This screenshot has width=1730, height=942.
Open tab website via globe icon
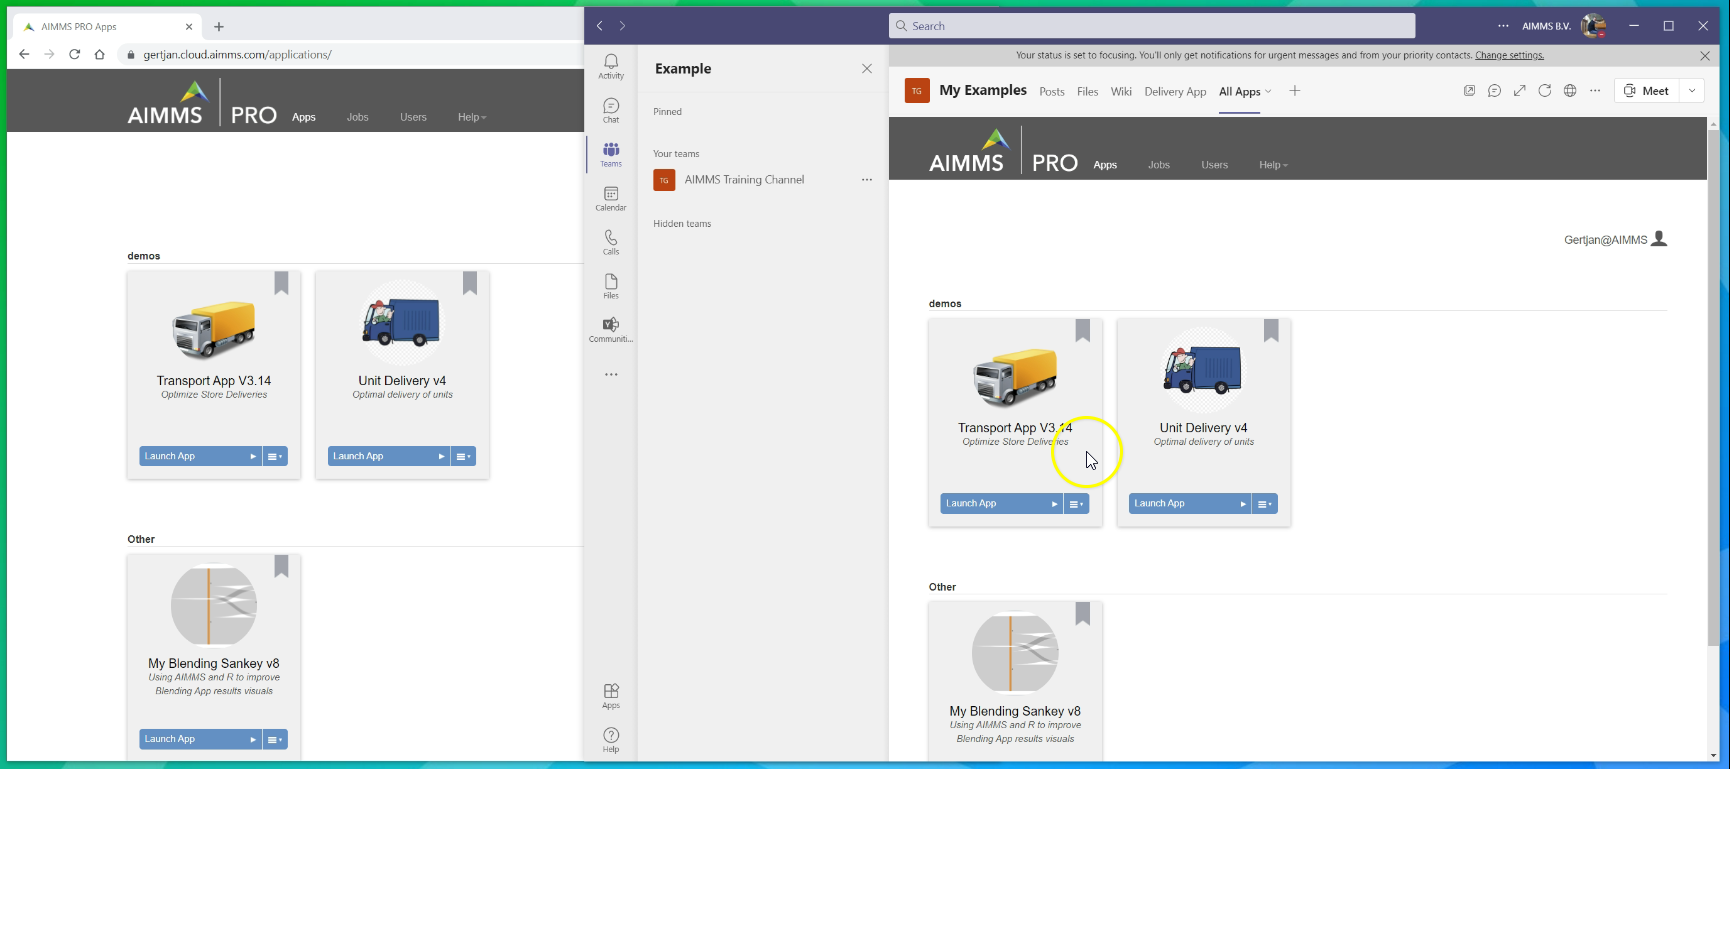pos(1570,91)
